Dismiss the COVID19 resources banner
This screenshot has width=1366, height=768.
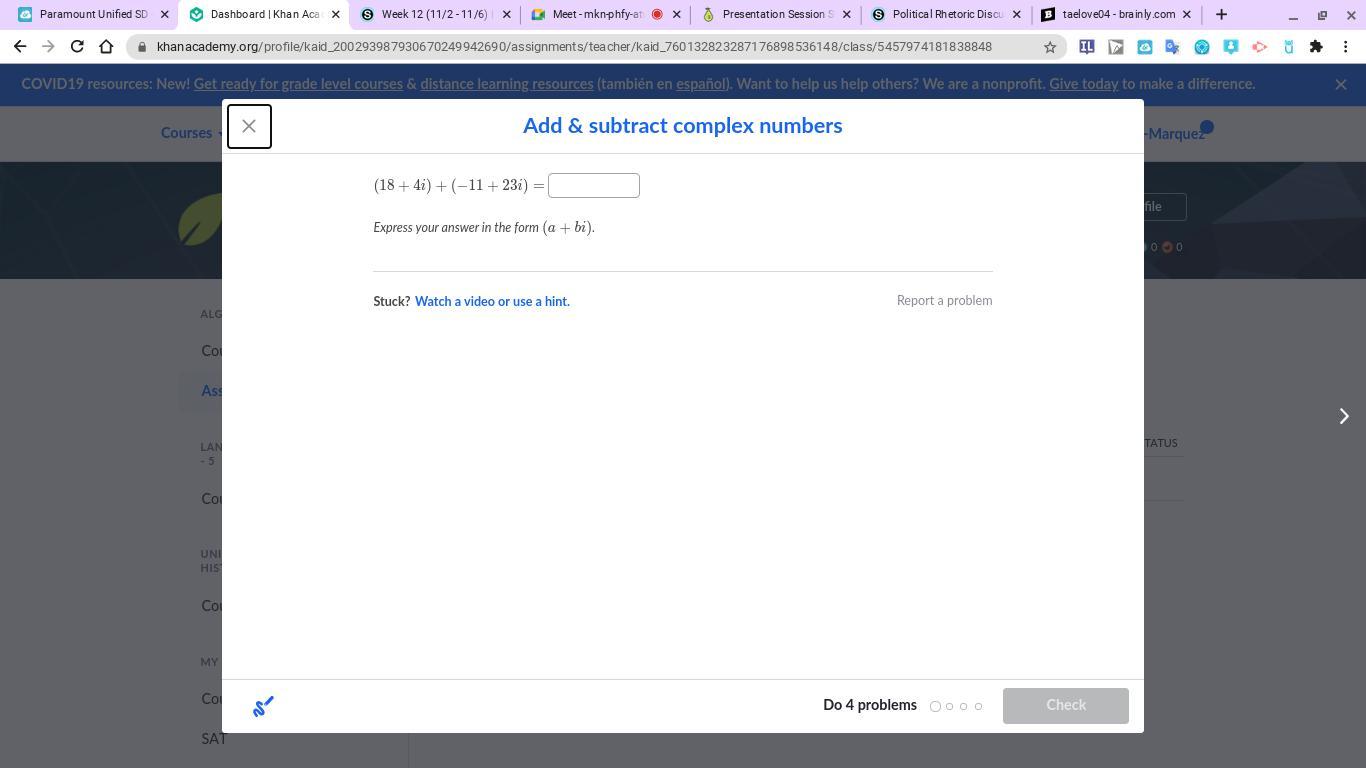pyautogui.click(x=1341, y=85)
